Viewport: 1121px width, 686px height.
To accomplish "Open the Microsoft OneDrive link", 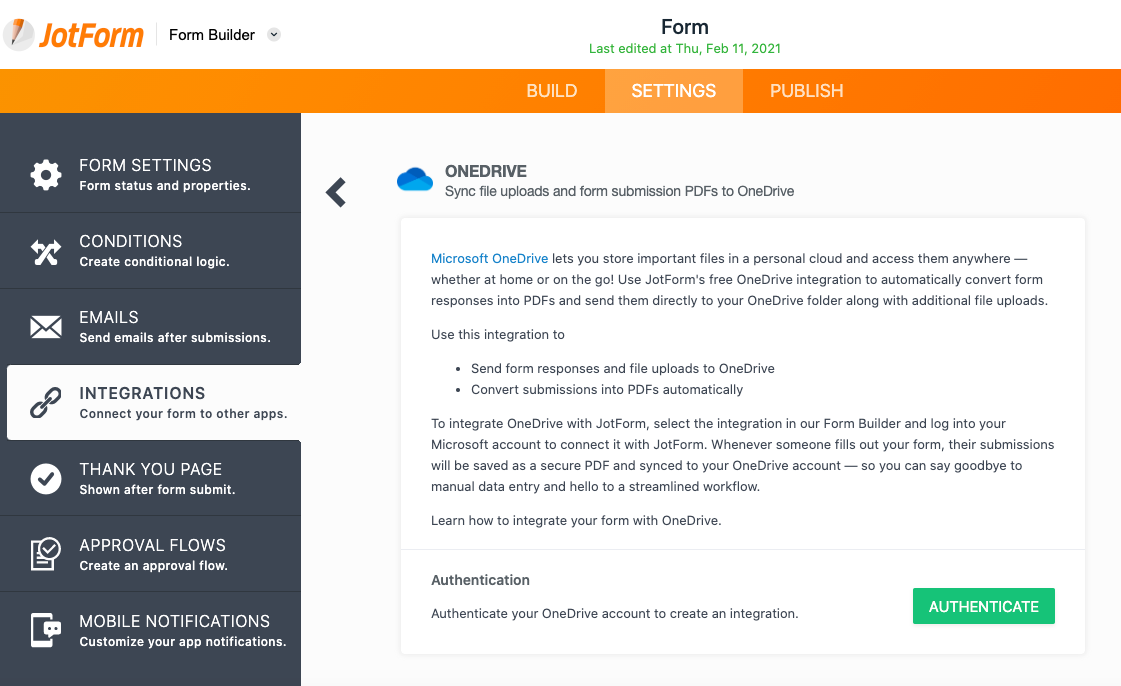I will (x=490, y=259).
